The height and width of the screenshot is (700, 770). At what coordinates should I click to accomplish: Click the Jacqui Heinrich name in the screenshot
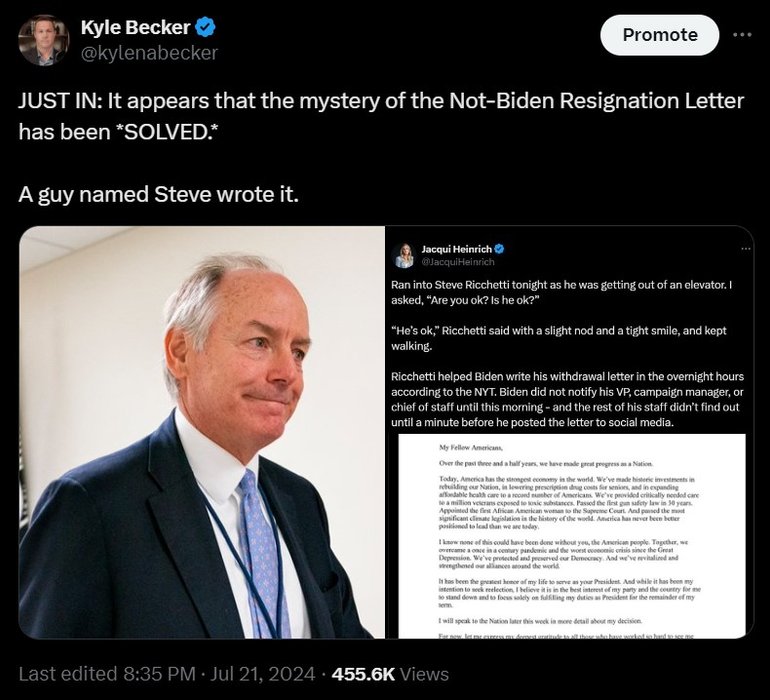[455, 248]
